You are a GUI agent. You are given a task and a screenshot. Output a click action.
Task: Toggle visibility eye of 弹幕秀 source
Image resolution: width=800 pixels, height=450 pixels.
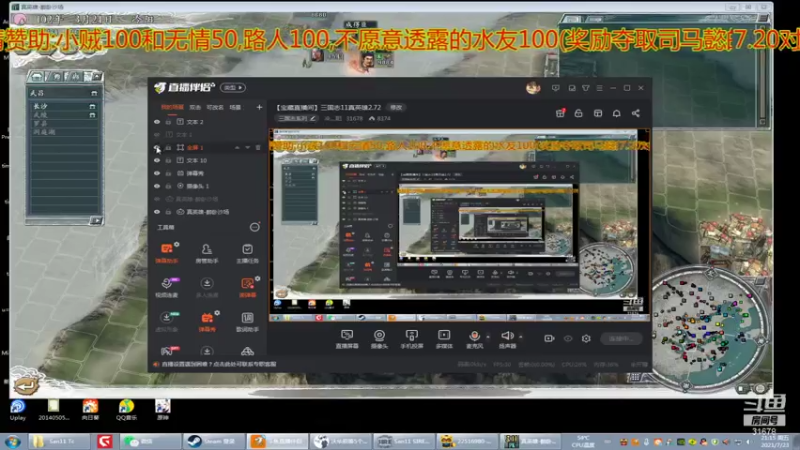[x=157, y=173]
